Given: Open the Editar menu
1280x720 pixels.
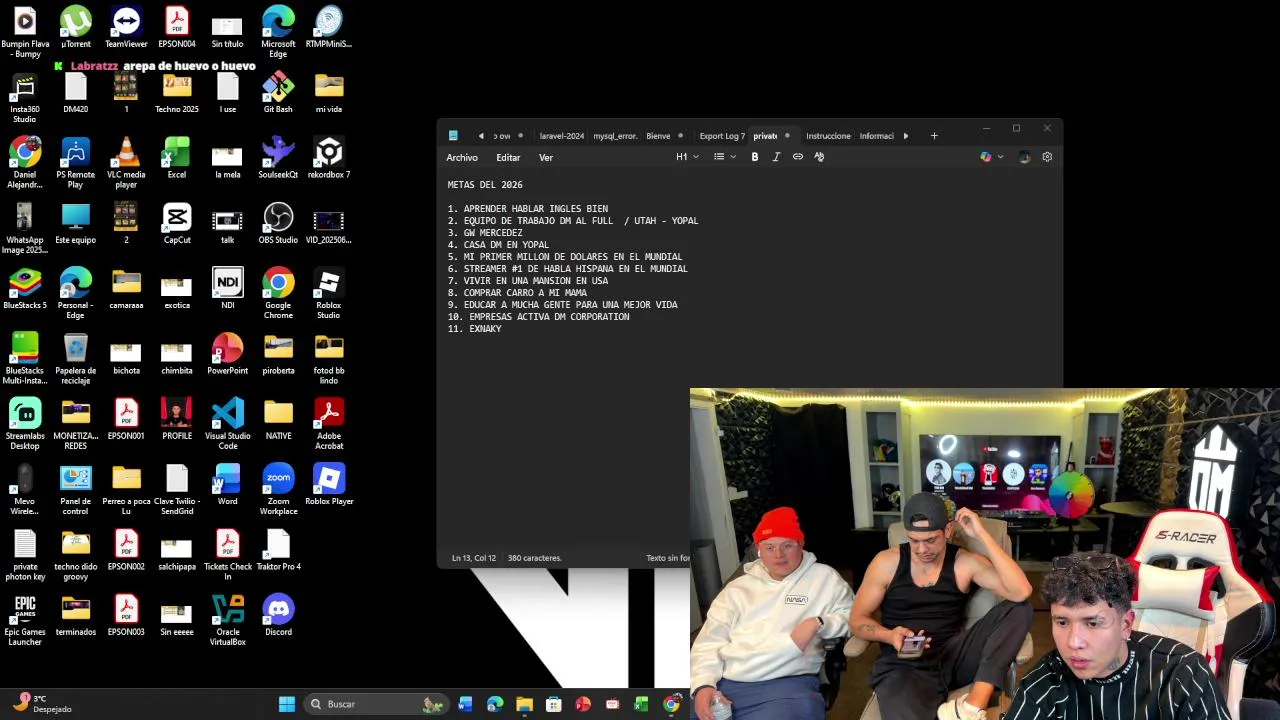Looking at the screenshot, I should click(x=508, y=158).
